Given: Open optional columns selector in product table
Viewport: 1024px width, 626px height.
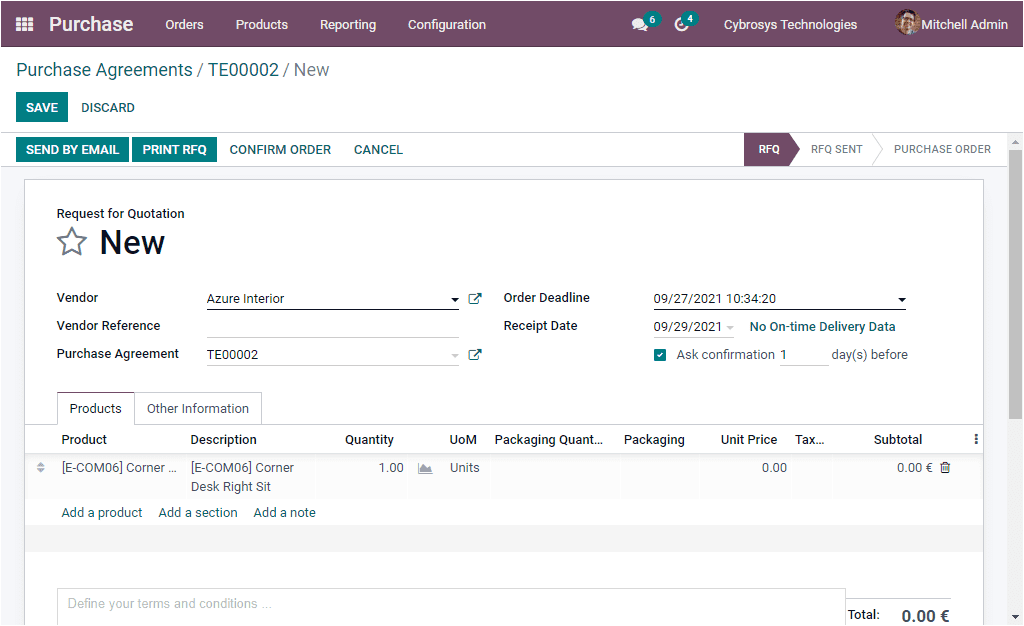Looking at the screenshot, I should [x=976, y=439].
